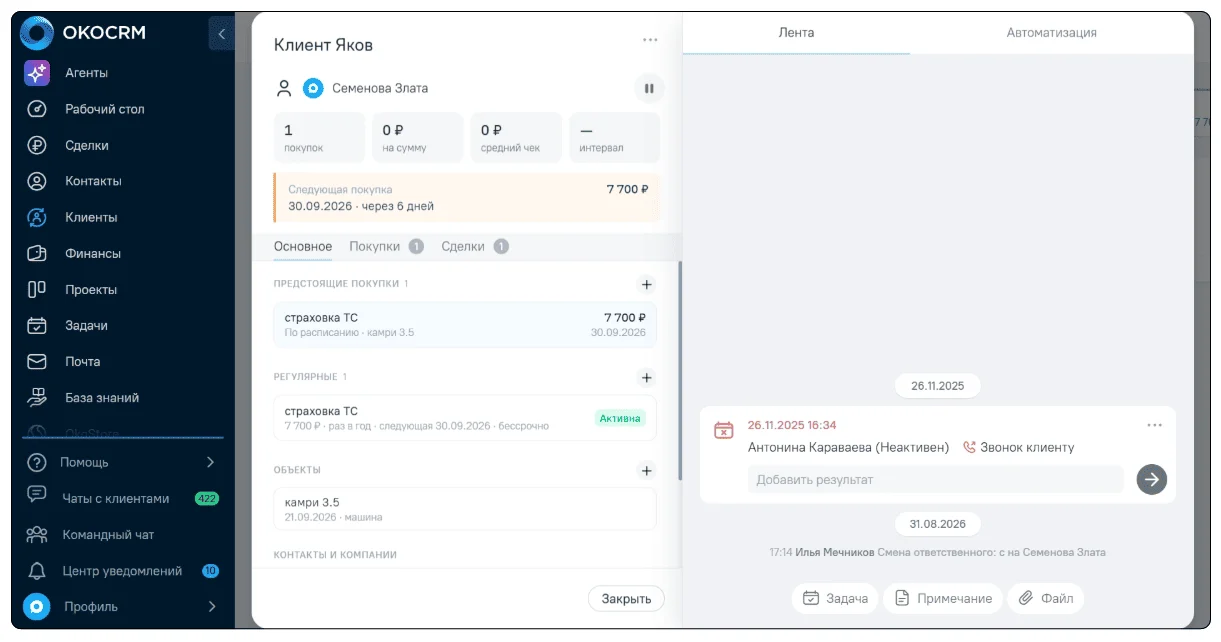Click the 26.11.2025 16:34 task date
The height and width of the screenshot is (642, 1221).
click(x=792, y=425)
